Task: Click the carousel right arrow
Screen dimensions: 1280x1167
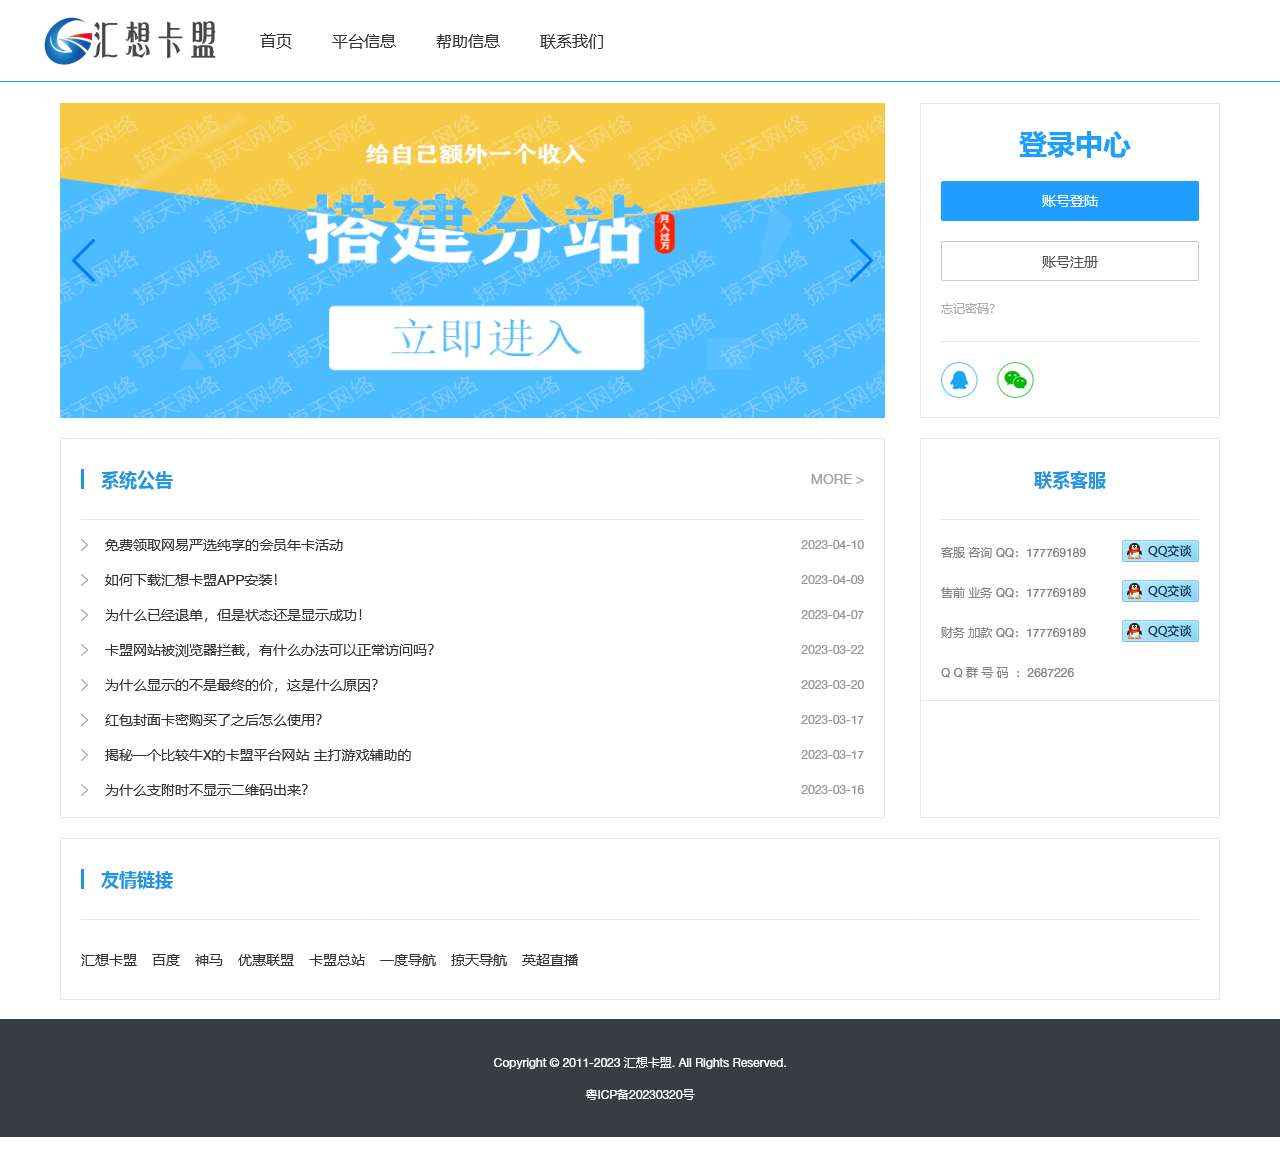Action: coord(861,261)
